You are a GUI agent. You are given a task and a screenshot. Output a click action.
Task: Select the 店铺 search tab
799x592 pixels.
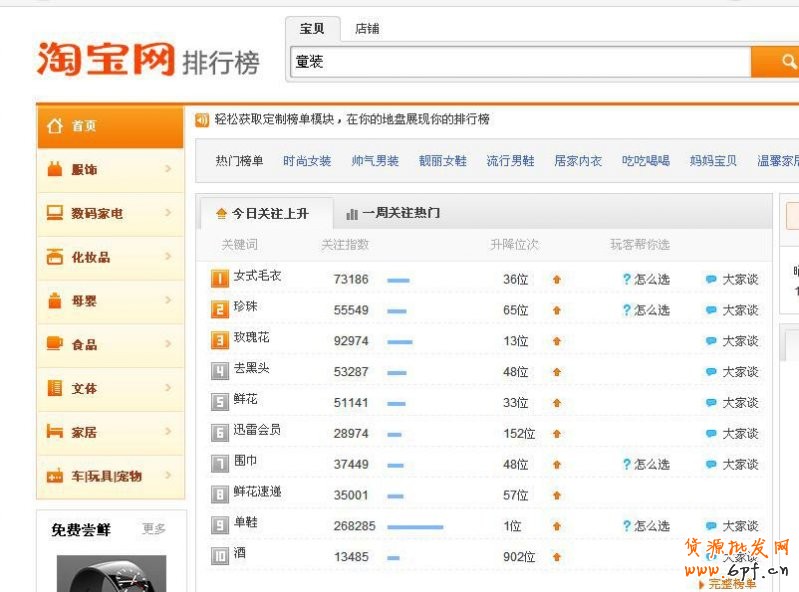click(x=367, y=29)
